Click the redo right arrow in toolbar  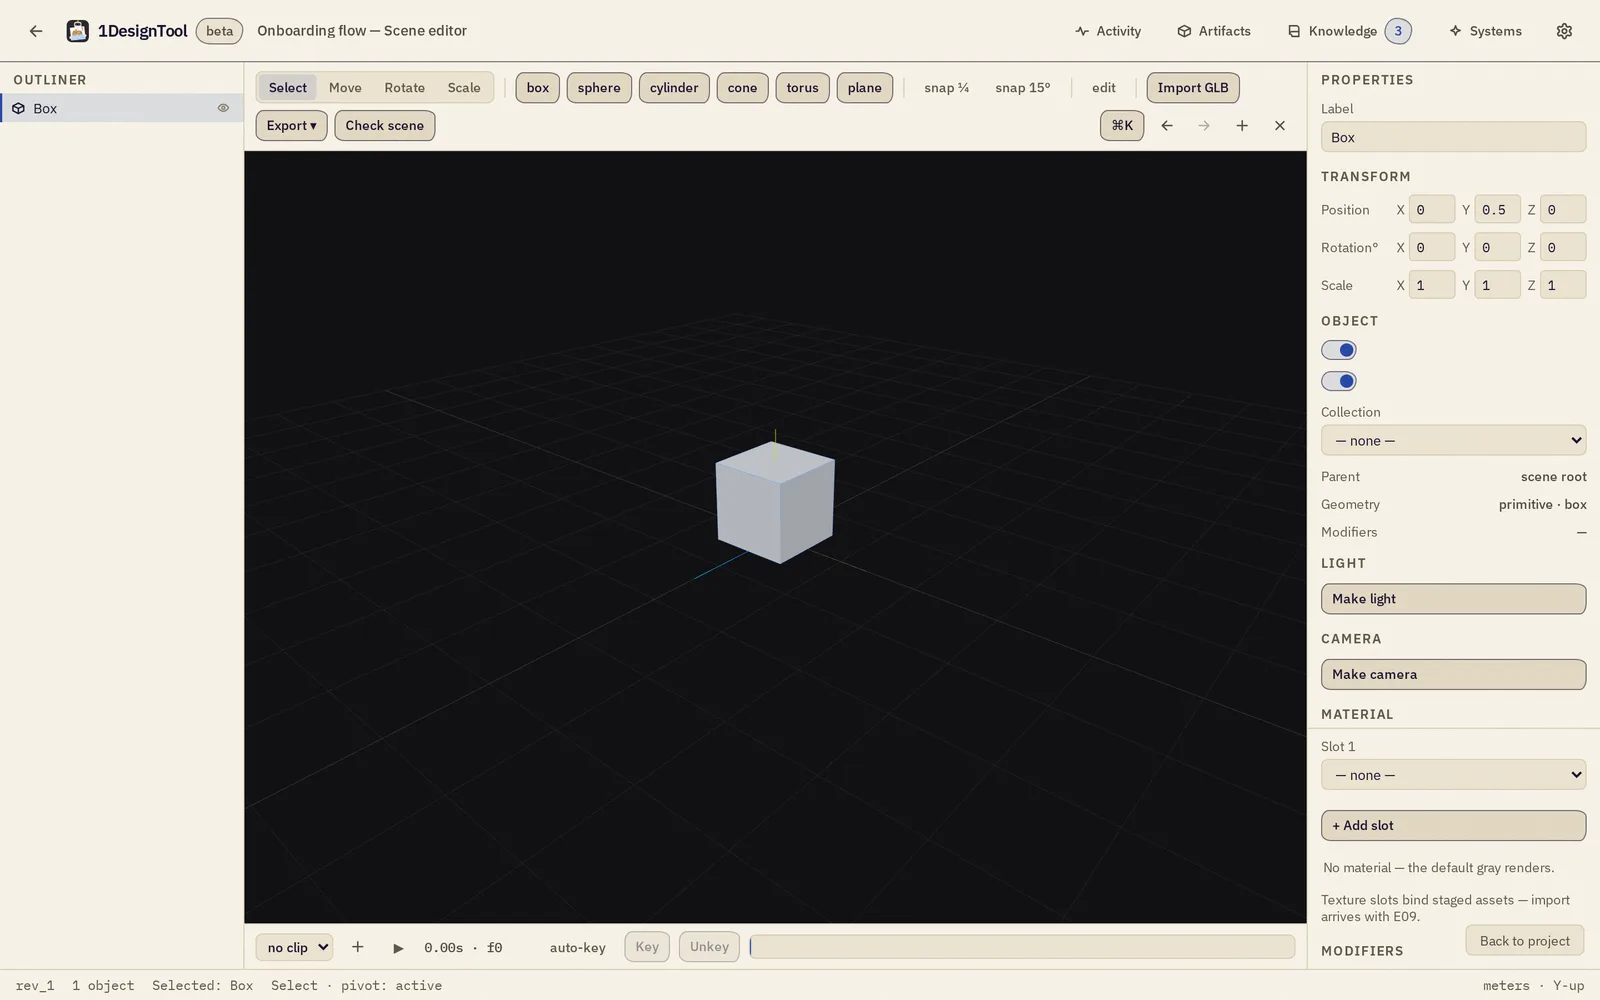[1204, 125]
